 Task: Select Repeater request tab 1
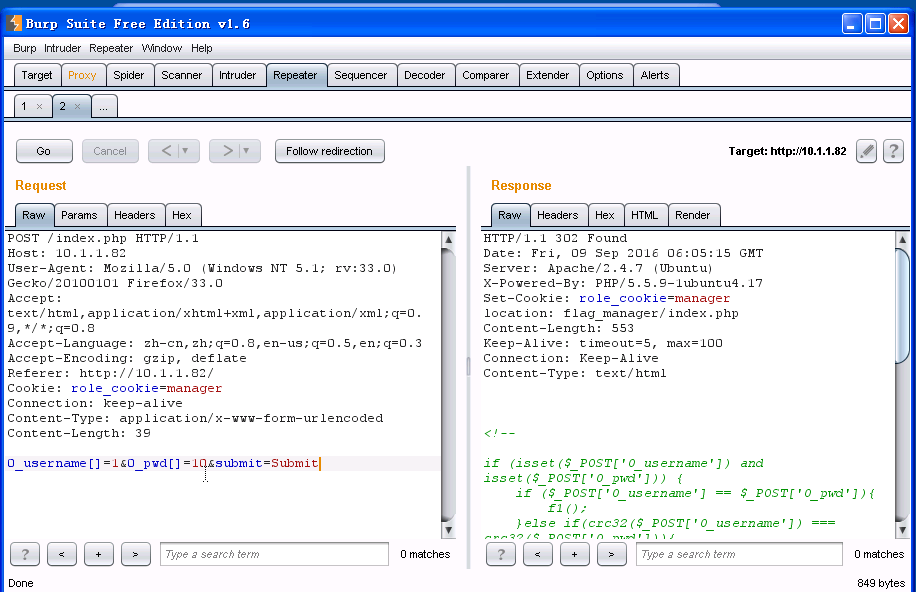point(24,106)
